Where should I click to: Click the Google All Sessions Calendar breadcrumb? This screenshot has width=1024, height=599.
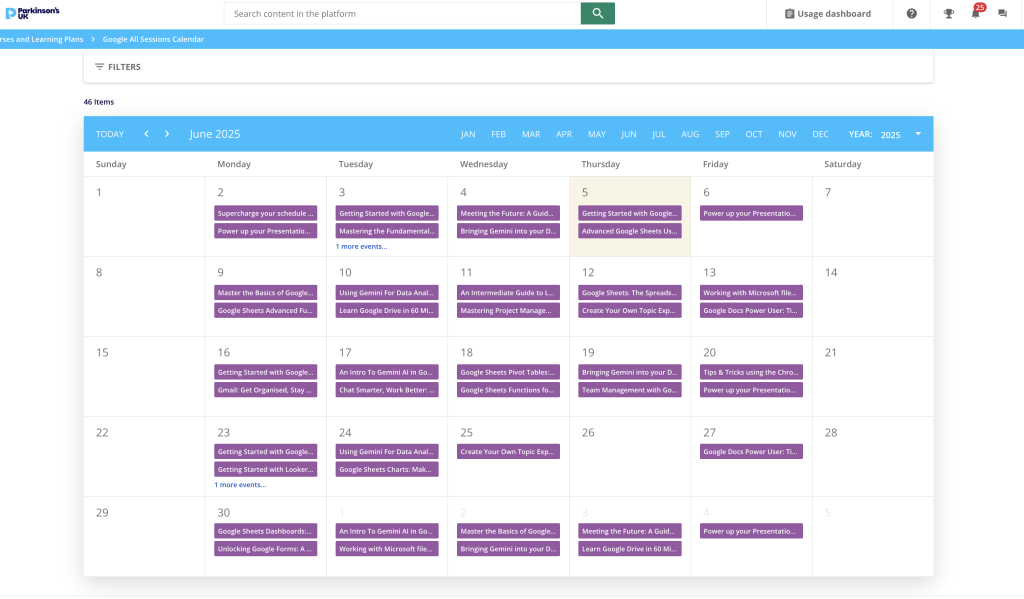(153, 39)
